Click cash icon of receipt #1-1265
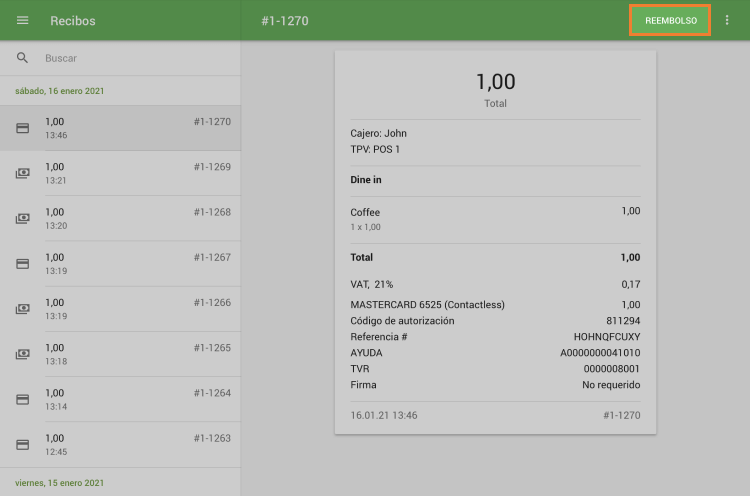Screen dimensions: 750x496 (x=23, y=354)
